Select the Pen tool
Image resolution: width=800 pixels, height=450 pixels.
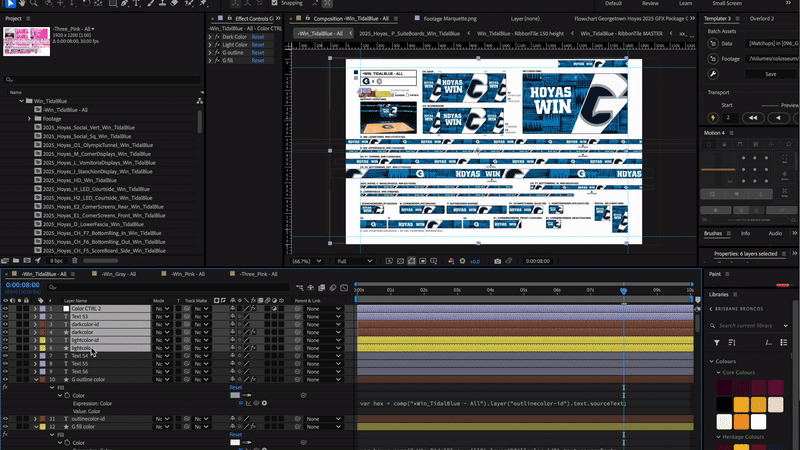point(124,3)
